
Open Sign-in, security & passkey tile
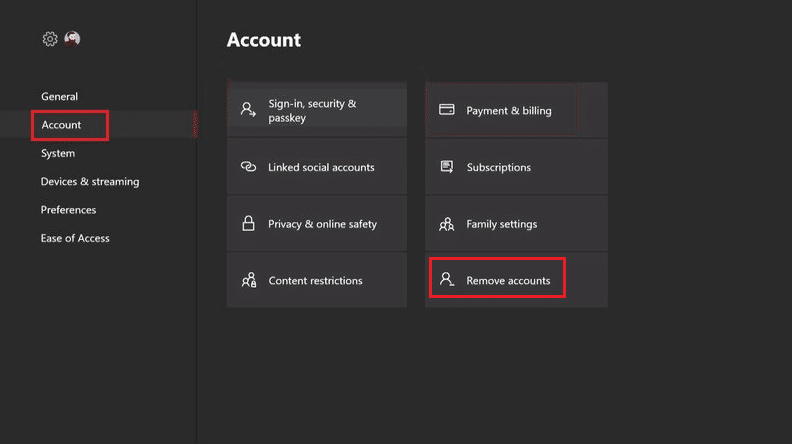point(317,110)
